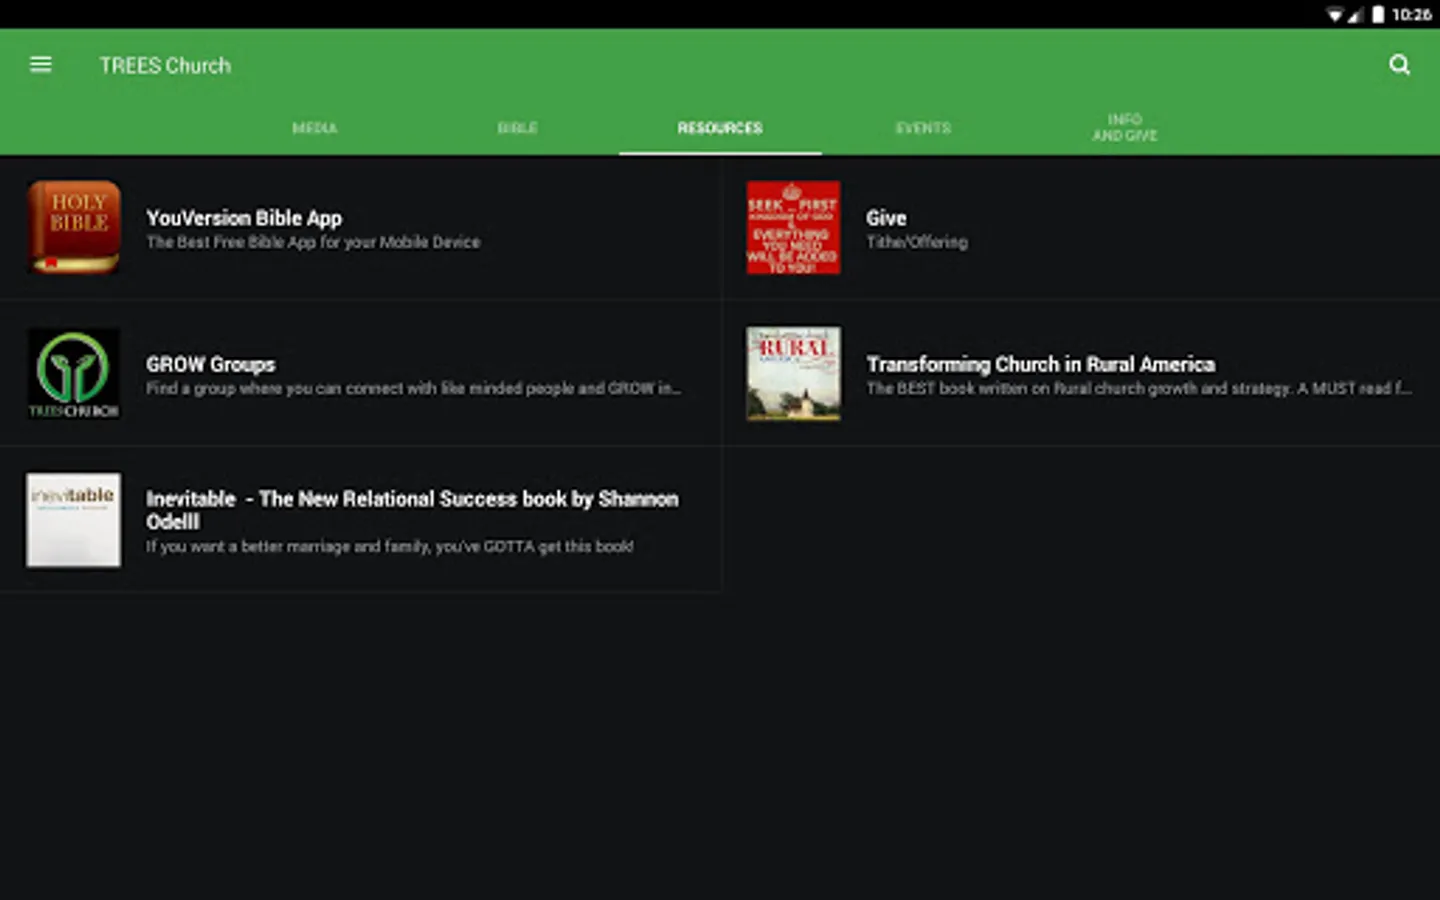Click the Holy Bible app thumbnail
Screen dimensions: 1440x900
pos(74,227)
